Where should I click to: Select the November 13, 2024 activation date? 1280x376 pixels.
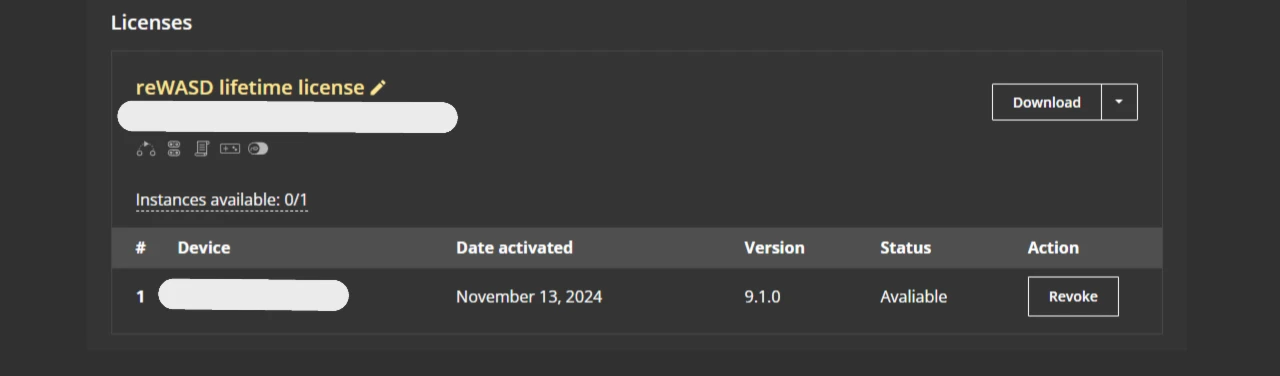click(x=529, y=297)
